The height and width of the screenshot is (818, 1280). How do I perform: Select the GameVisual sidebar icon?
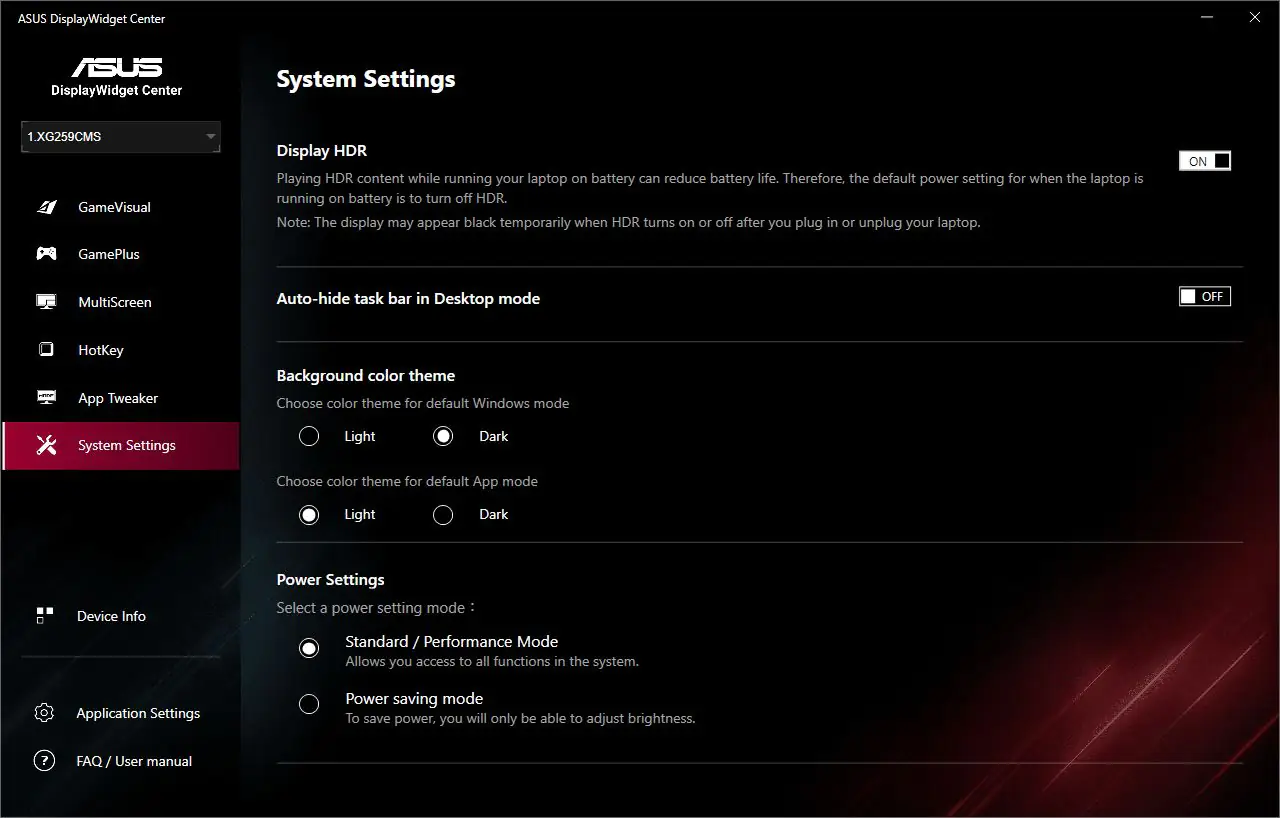pyautogui.click(x=46, y=206)
